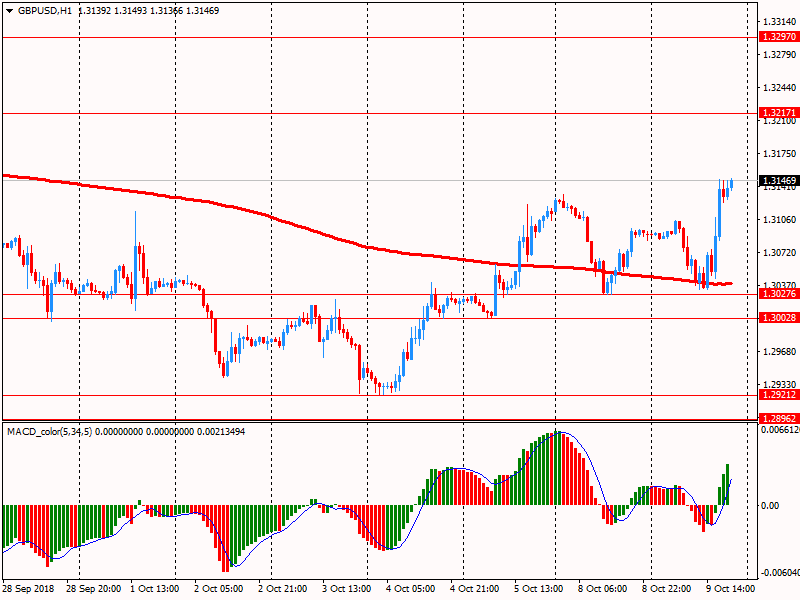Click the 1.31060 price axis value
This screenshot has height=600, width=800.
click(x=779, y=219)
